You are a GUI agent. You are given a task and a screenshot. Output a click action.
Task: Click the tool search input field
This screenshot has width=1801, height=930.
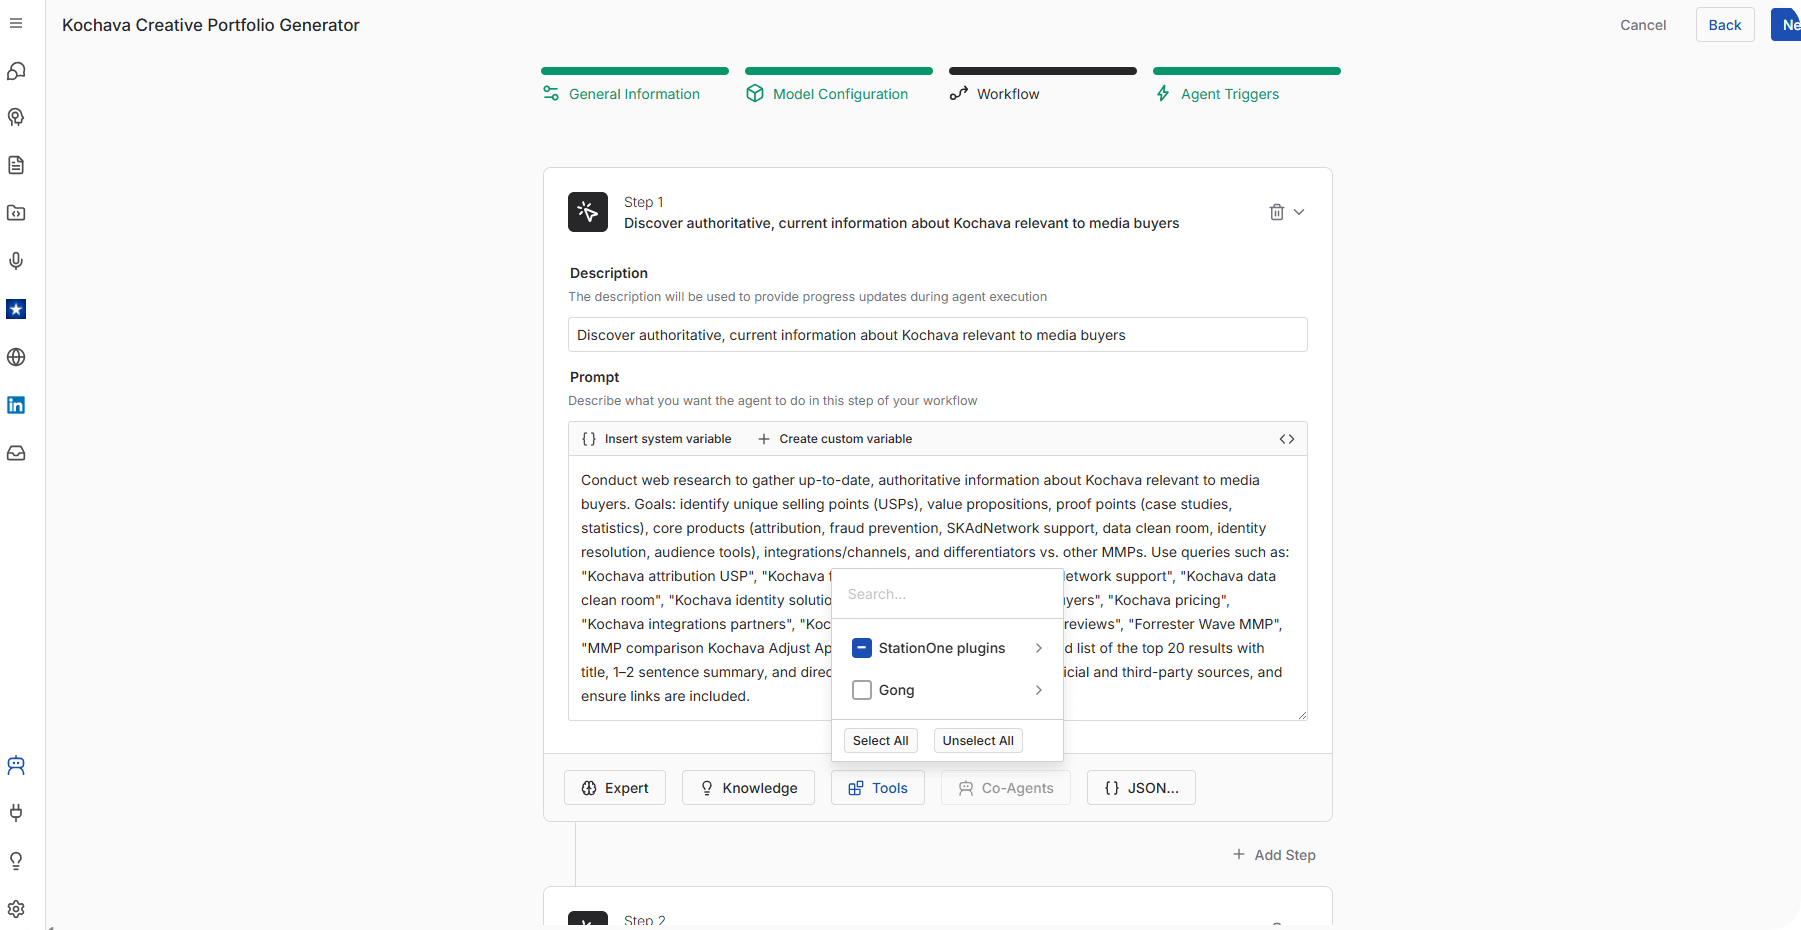click(x=946, y=594)
